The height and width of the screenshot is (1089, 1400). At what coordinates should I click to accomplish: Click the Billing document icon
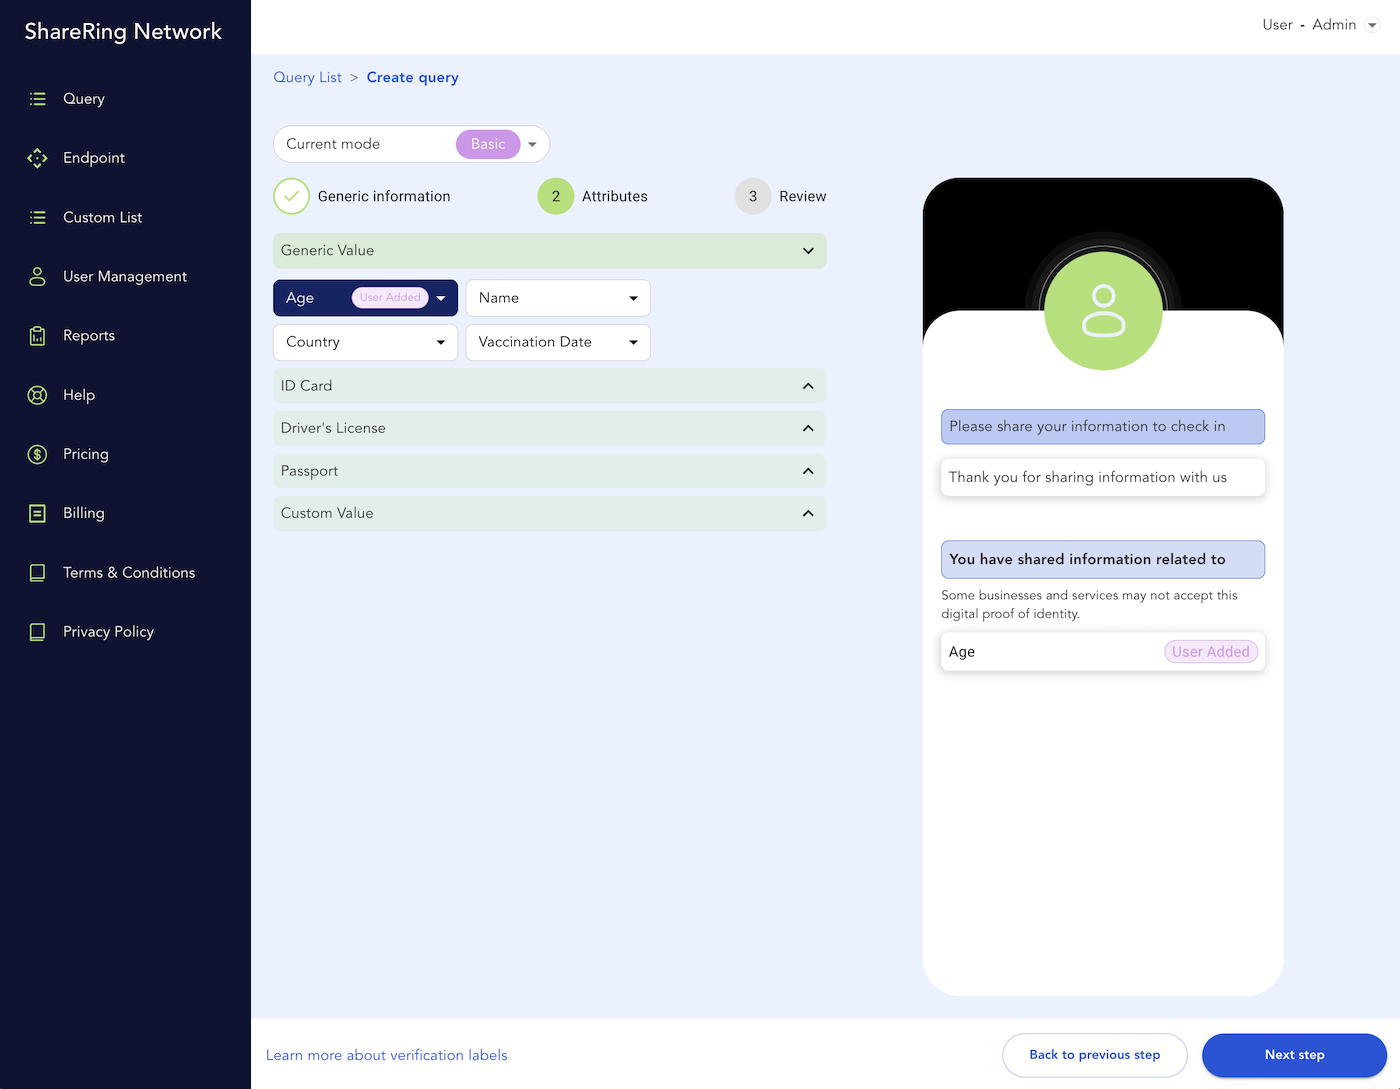tap(38, 513)
